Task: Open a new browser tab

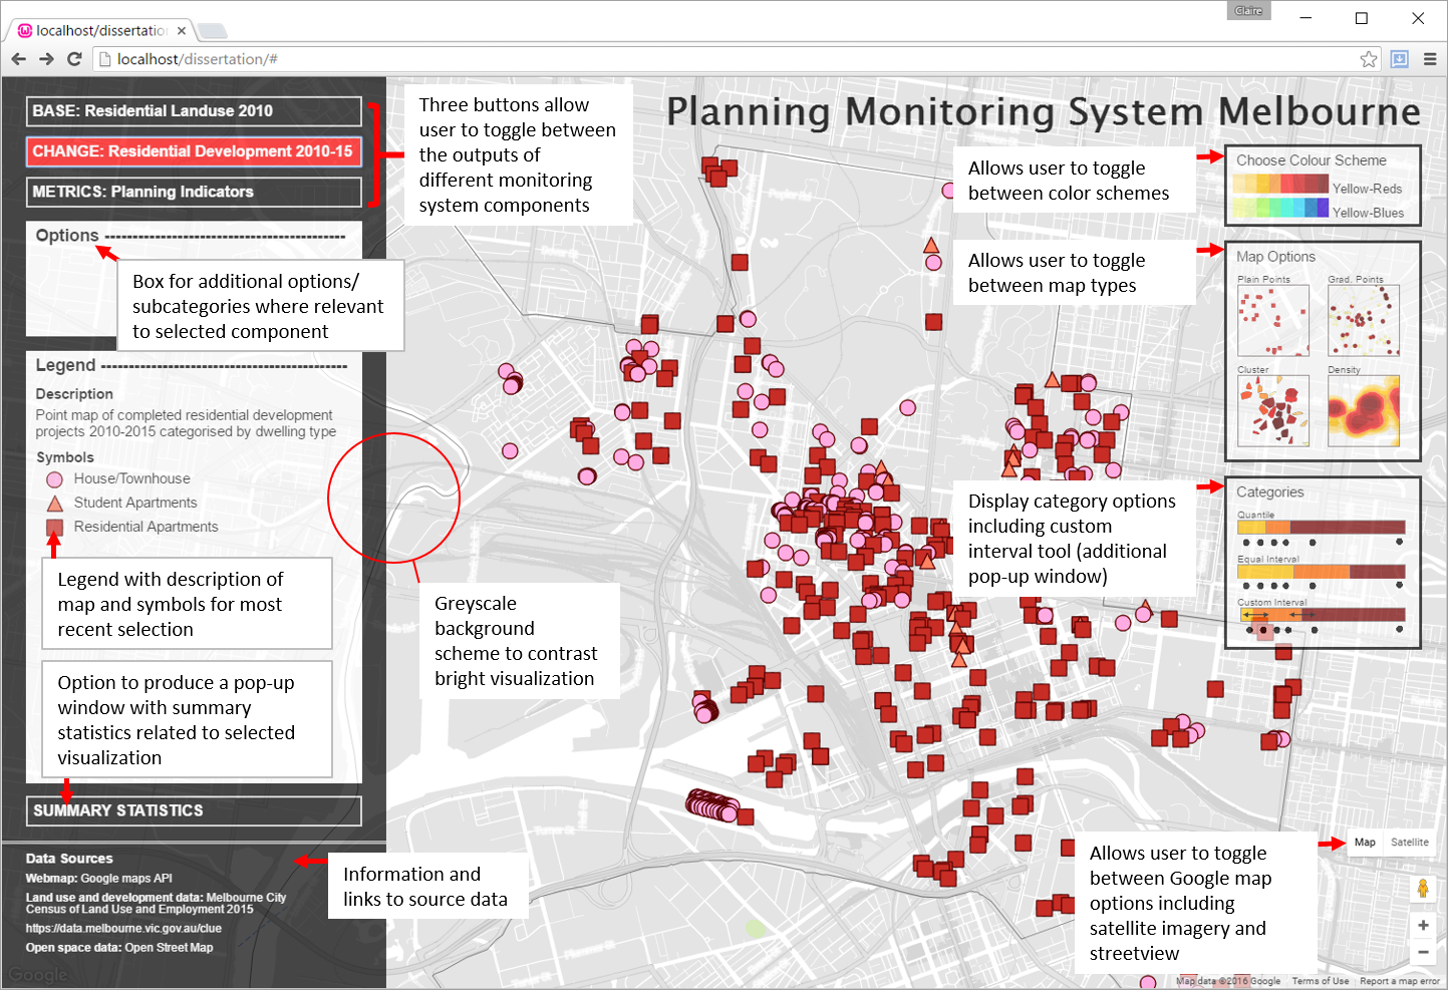Action: tap(212, 31)
